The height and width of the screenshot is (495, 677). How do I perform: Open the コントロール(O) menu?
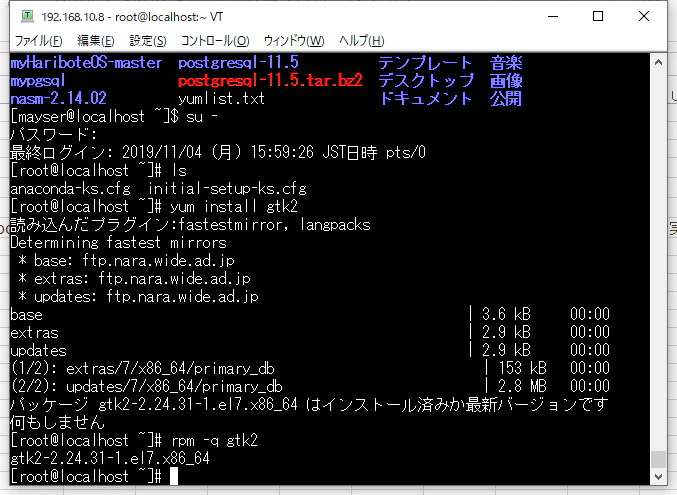point(215,41)
